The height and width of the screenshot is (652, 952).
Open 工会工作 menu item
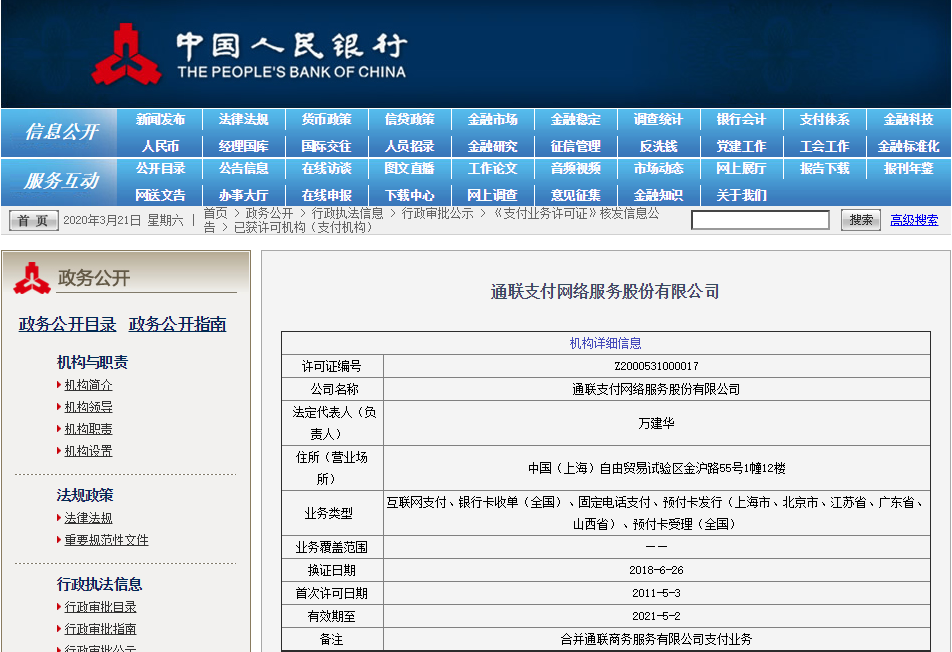[x=824, y=146]
